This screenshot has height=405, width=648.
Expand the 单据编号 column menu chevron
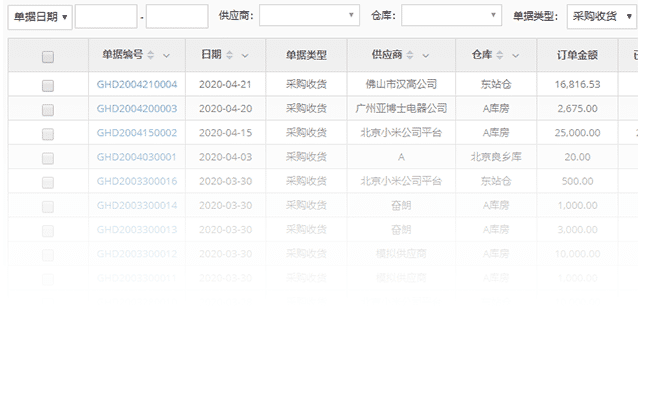(x=166, y=55)
